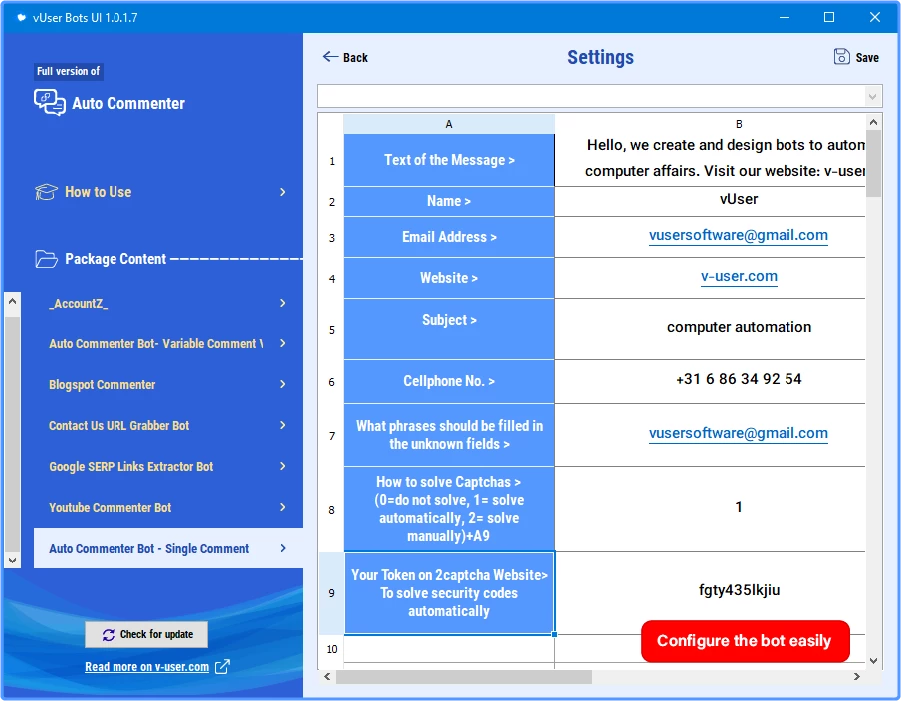Click the message text cell in column B

[x=710, y=160]
